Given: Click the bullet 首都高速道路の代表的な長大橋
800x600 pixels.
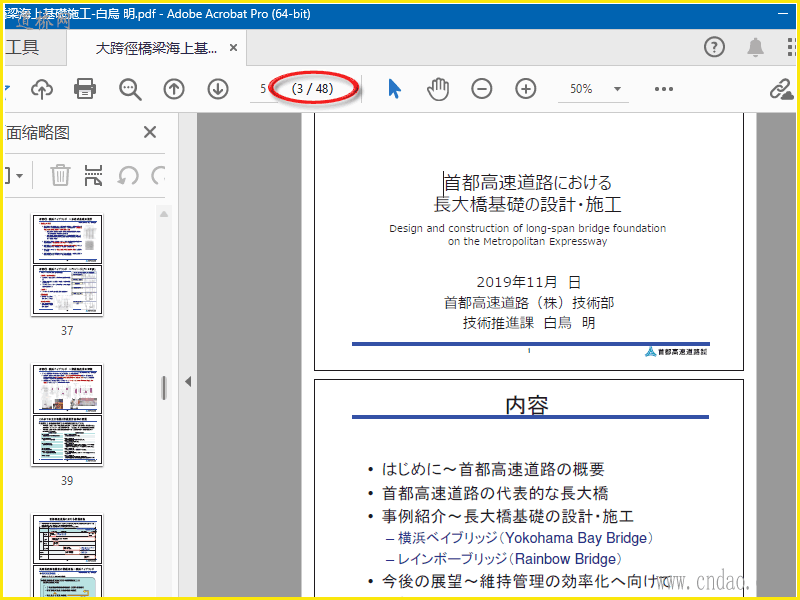Looking at the screenshot, I should tap(495, 493).
